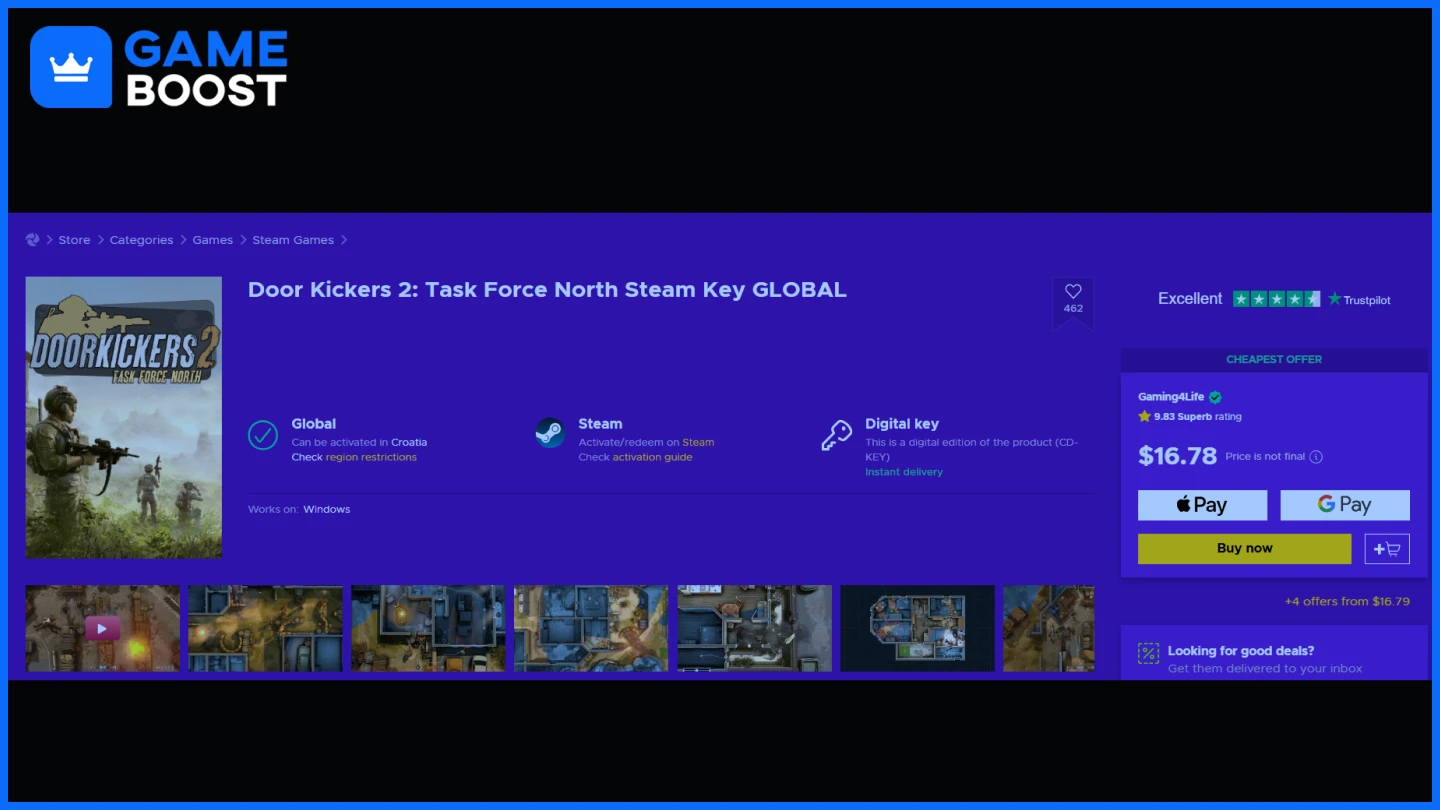The width and height of the screenshot is (1440, 810).
Task: Click the 9.83 Superb rating star
Action: (1145, 416)
